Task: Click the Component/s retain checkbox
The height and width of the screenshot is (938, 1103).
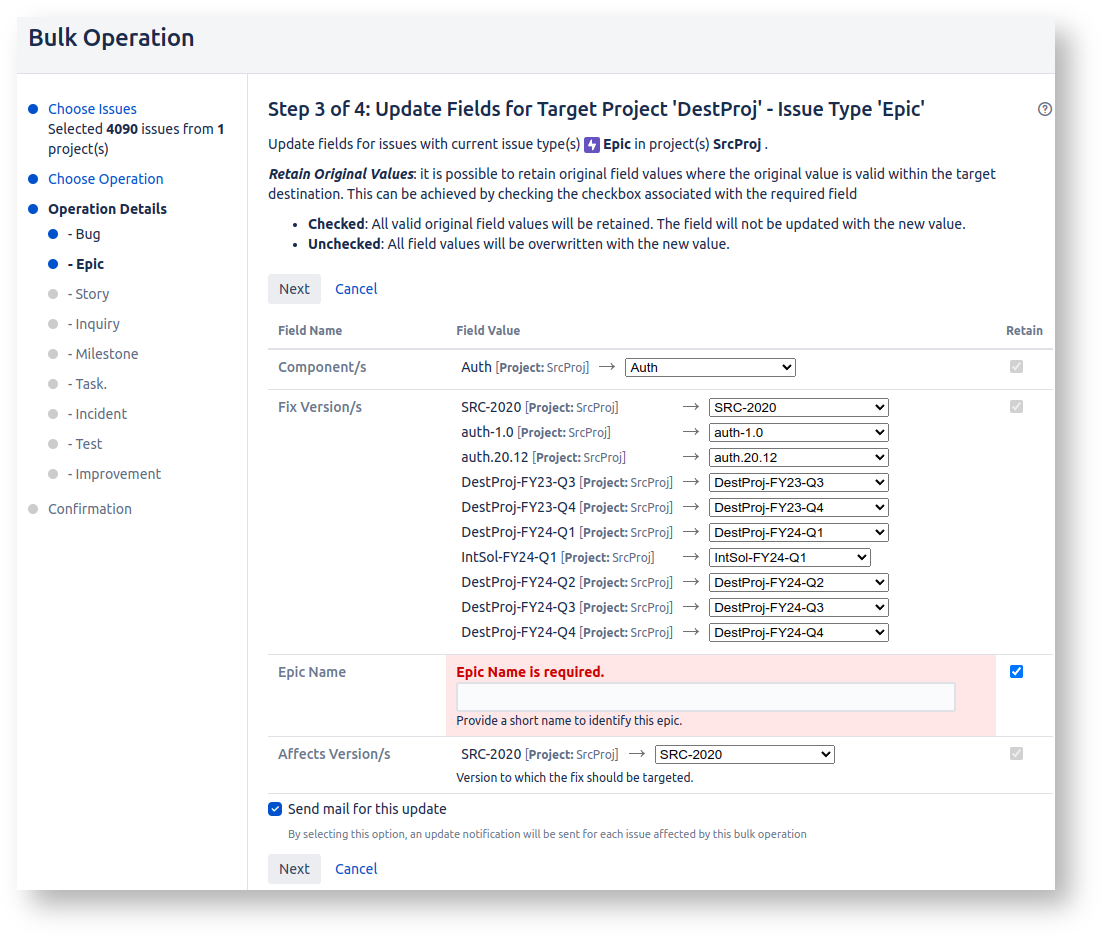Action: (1016, 367)
